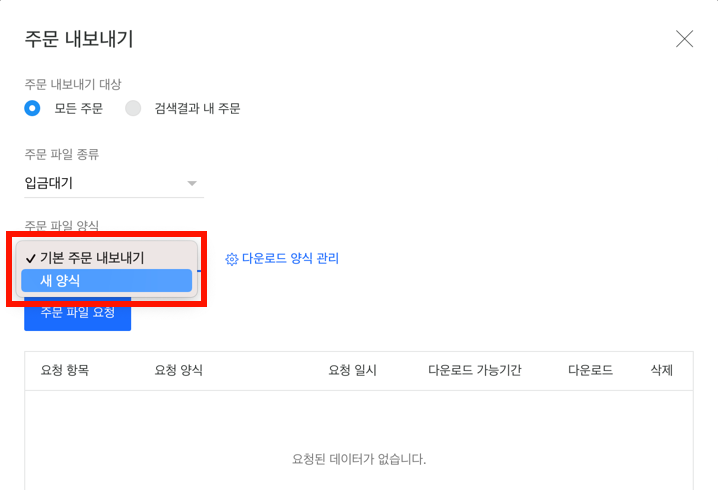Click the gear icon beside 다운로드 양식 관리
The width and height of the screenshot is (718, 490).
point(232,259)
